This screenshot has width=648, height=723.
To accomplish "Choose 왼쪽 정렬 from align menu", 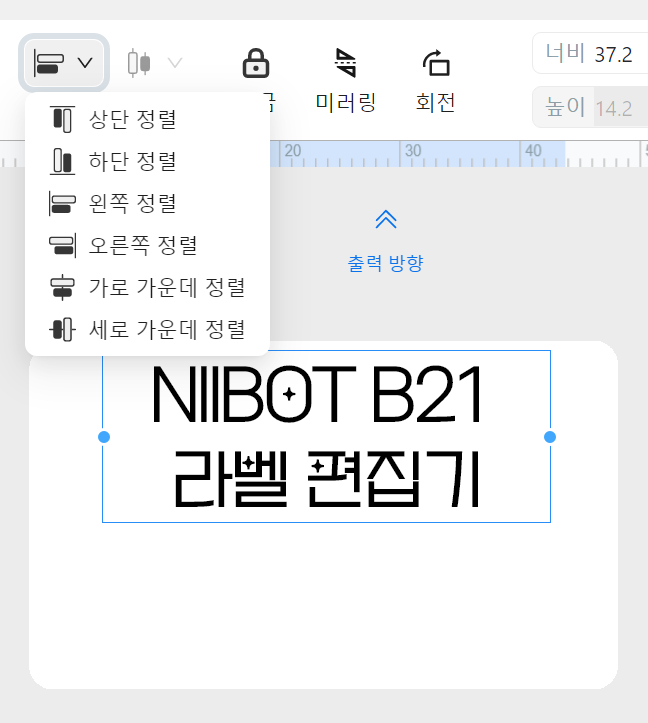I will [147, 203].
